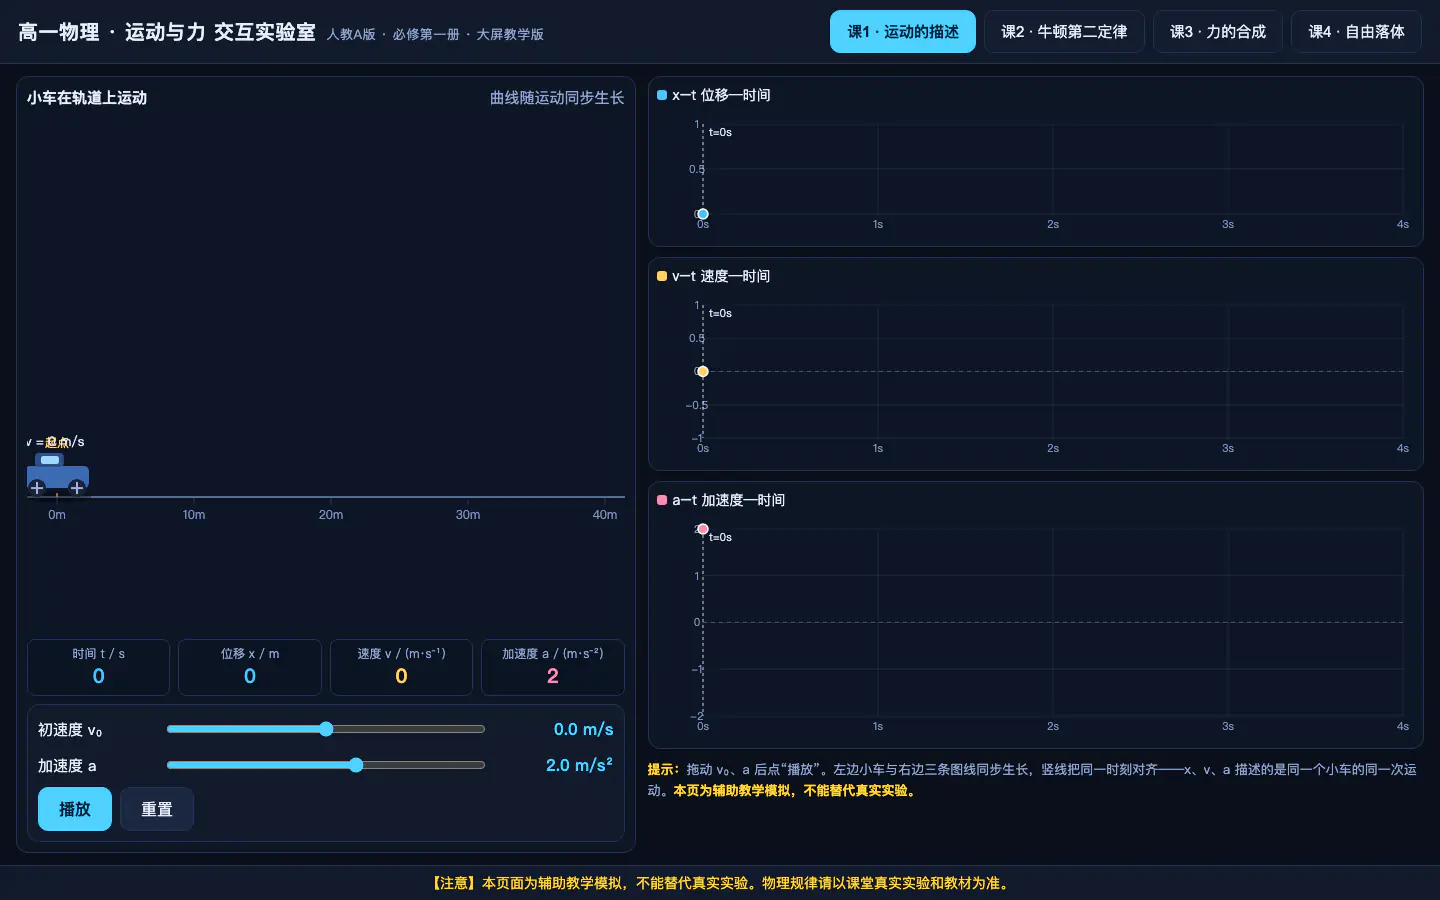Open the 课4 · 自由落体 tab
The width and height of the screenshot is (1440, 900).
[1356, 32]
